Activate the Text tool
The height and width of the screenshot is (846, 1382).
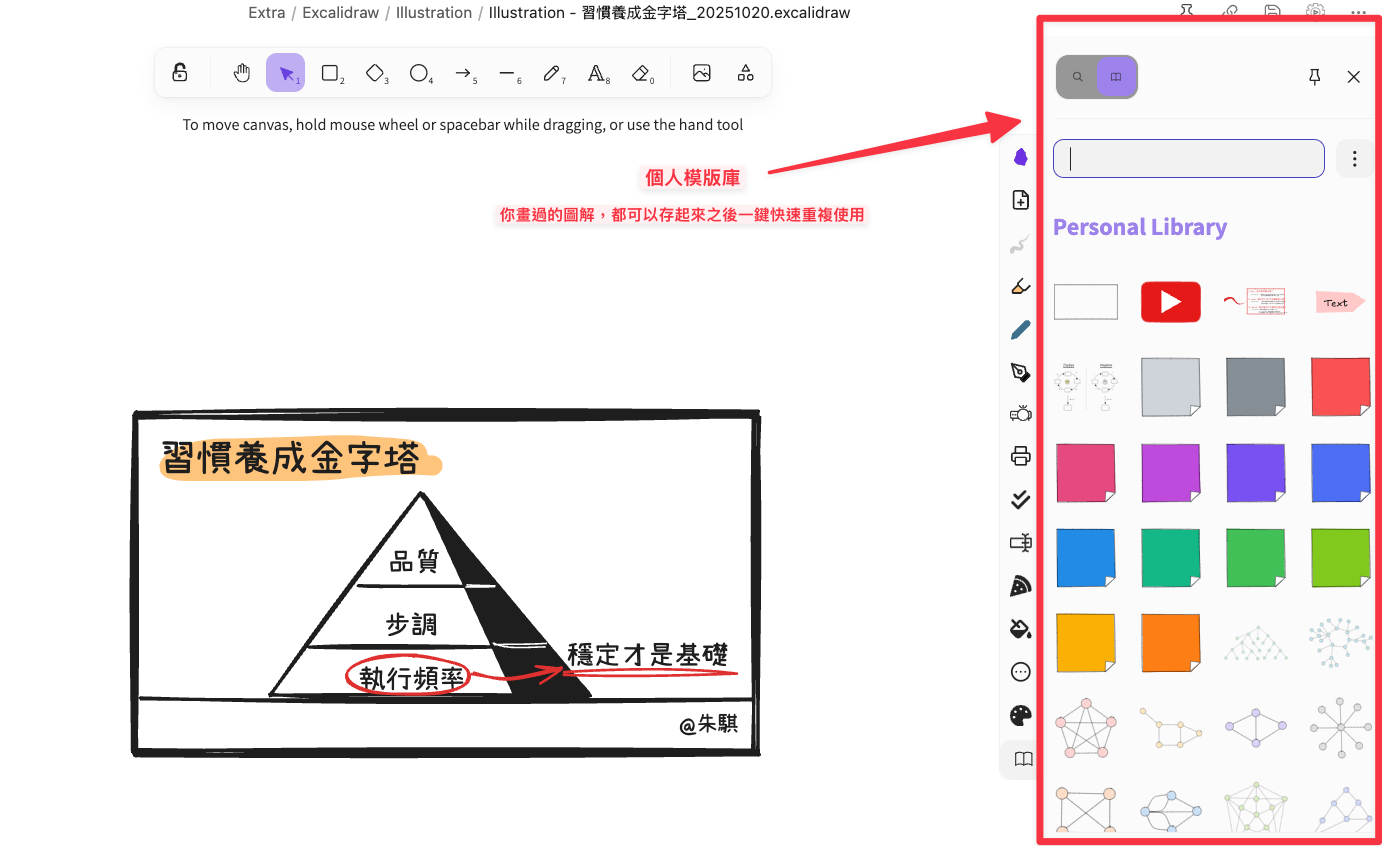pyautogui.click(x=597, y=72)
